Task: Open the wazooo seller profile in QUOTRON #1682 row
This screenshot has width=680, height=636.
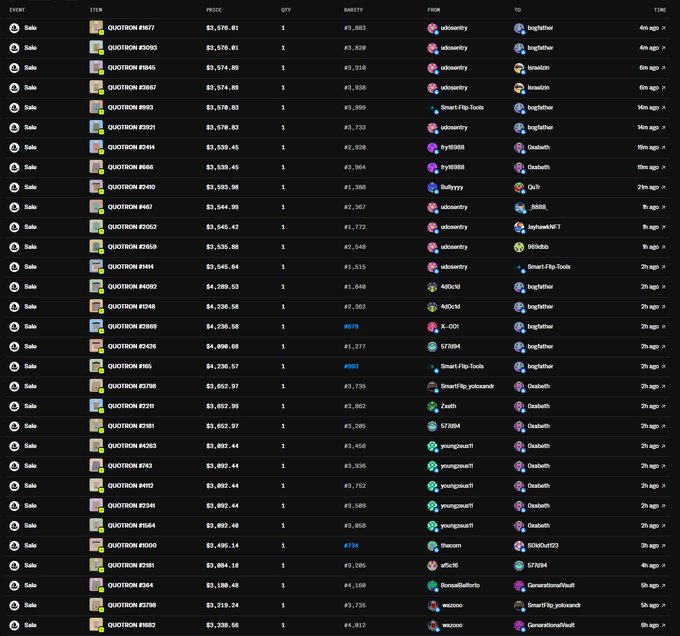Action: click(x=451, y=625)
